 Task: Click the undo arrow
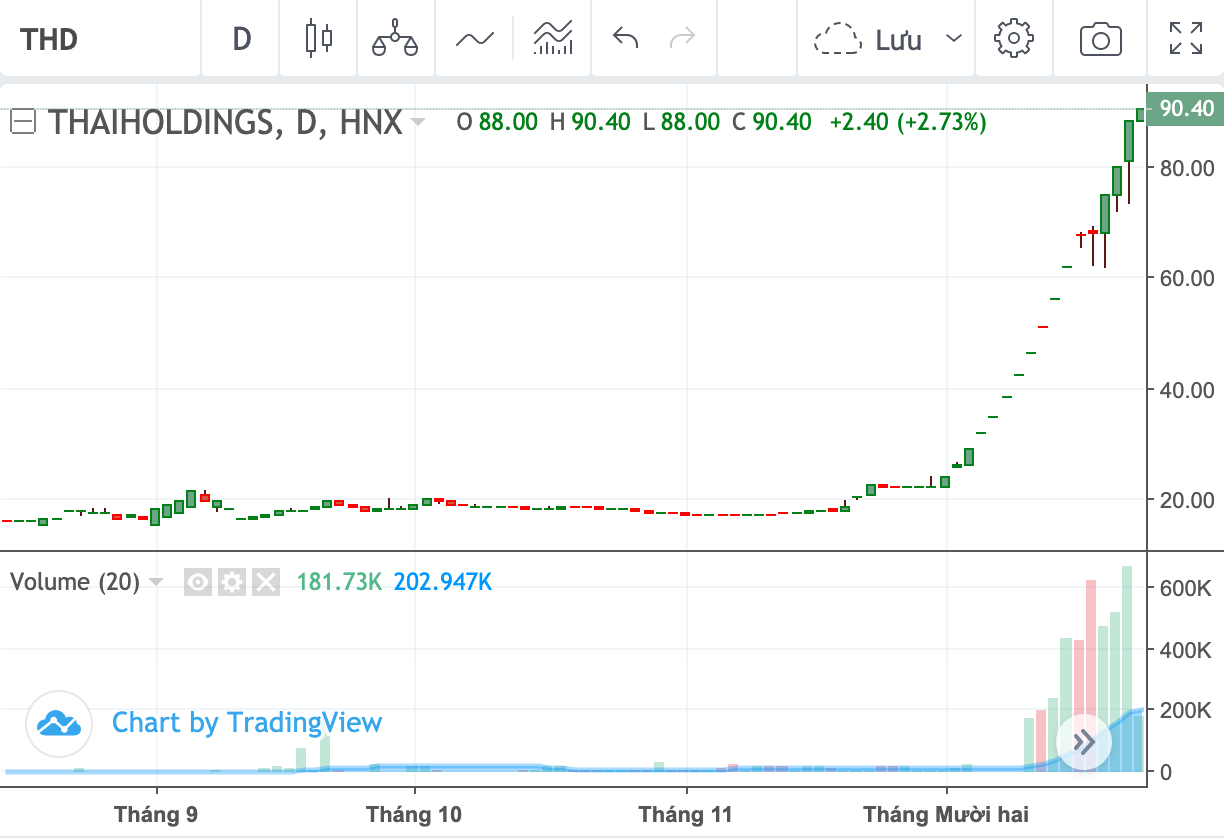[x=626, y=40]
